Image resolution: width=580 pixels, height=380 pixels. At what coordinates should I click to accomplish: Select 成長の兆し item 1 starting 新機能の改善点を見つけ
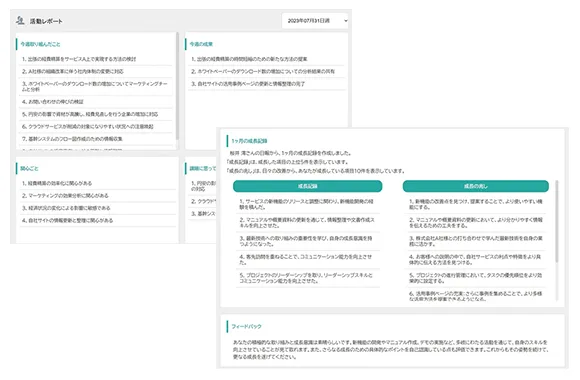(x=476, y=204)
